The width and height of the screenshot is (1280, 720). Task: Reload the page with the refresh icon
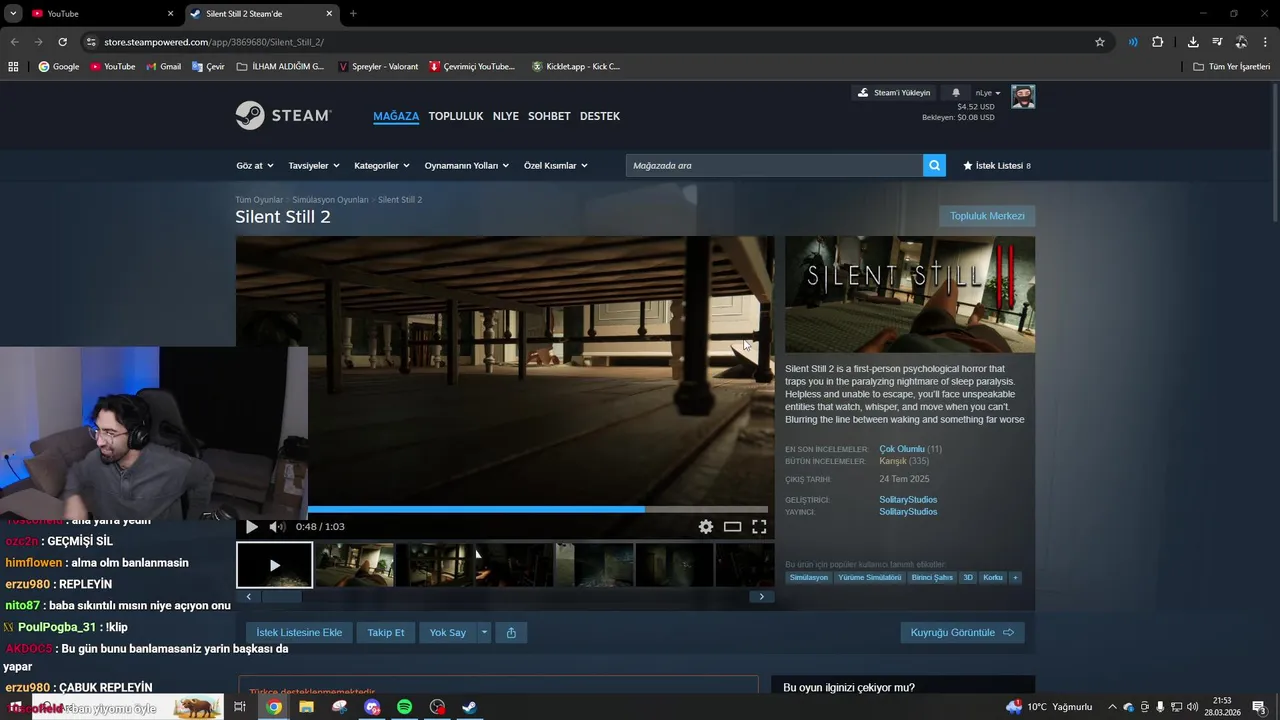[62, 42]
